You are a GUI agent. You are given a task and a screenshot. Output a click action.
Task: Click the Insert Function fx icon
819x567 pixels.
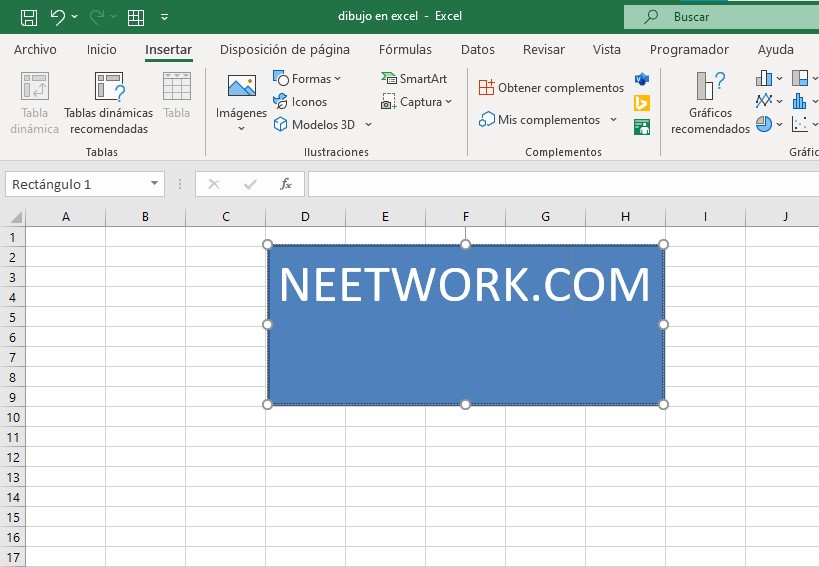pyautogui.click(x=286, y=184)
